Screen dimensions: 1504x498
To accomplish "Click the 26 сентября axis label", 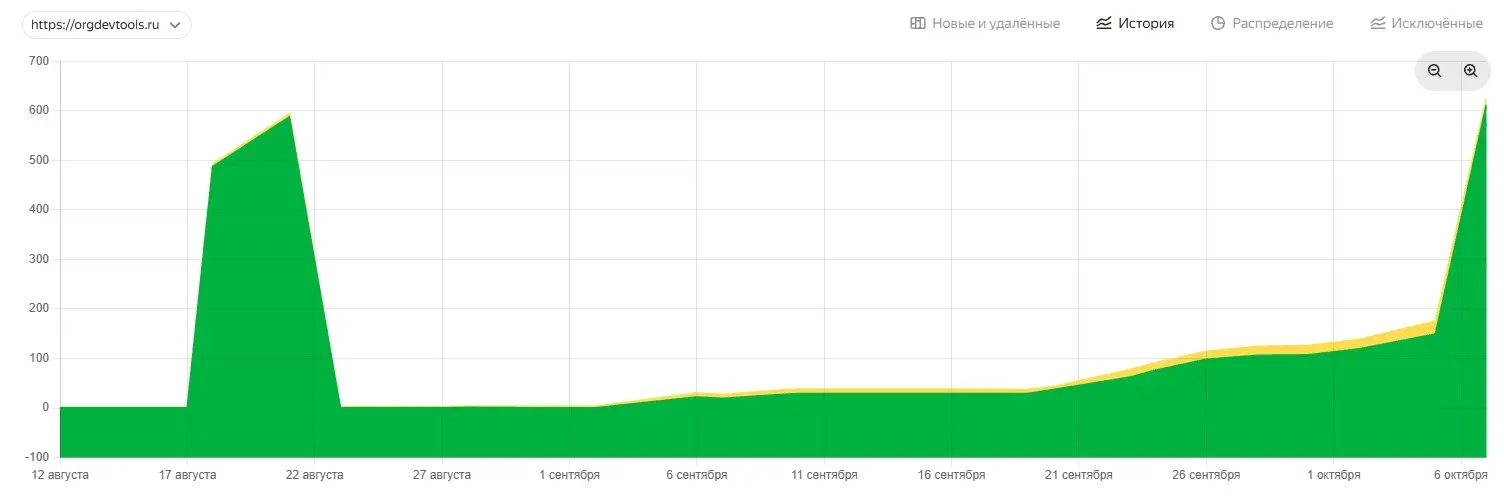I will point(1207,475).
